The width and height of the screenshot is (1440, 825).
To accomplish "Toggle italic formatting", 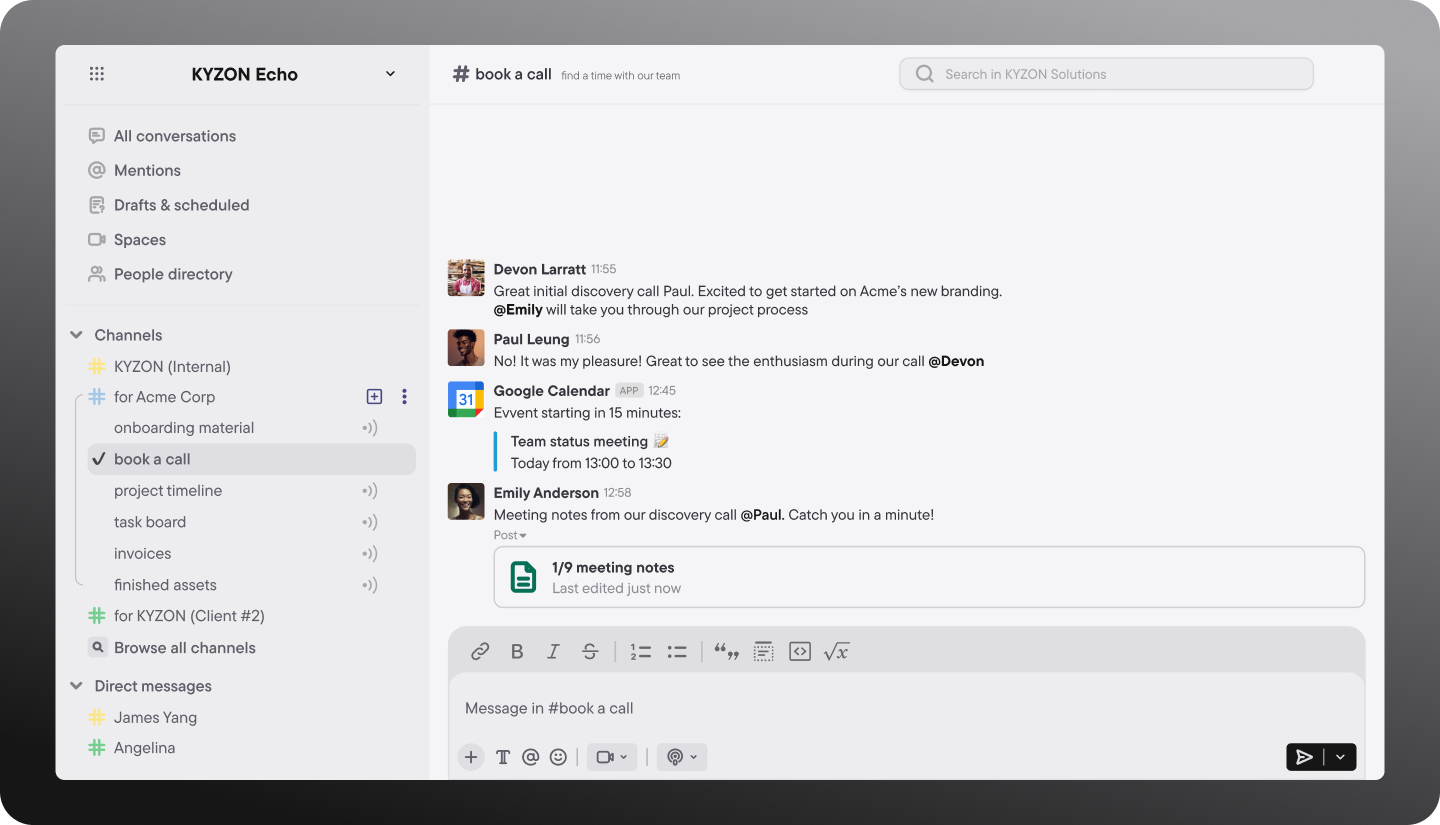I will coord(553,652).
